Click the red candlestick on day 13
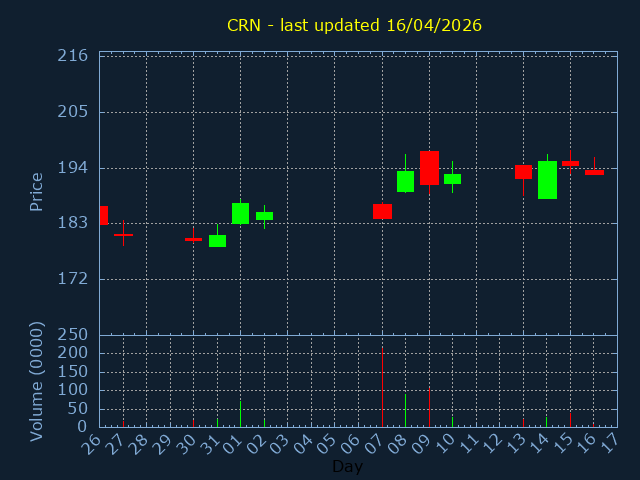The height and width of the screenshot is (480, 640). (523, 172)
